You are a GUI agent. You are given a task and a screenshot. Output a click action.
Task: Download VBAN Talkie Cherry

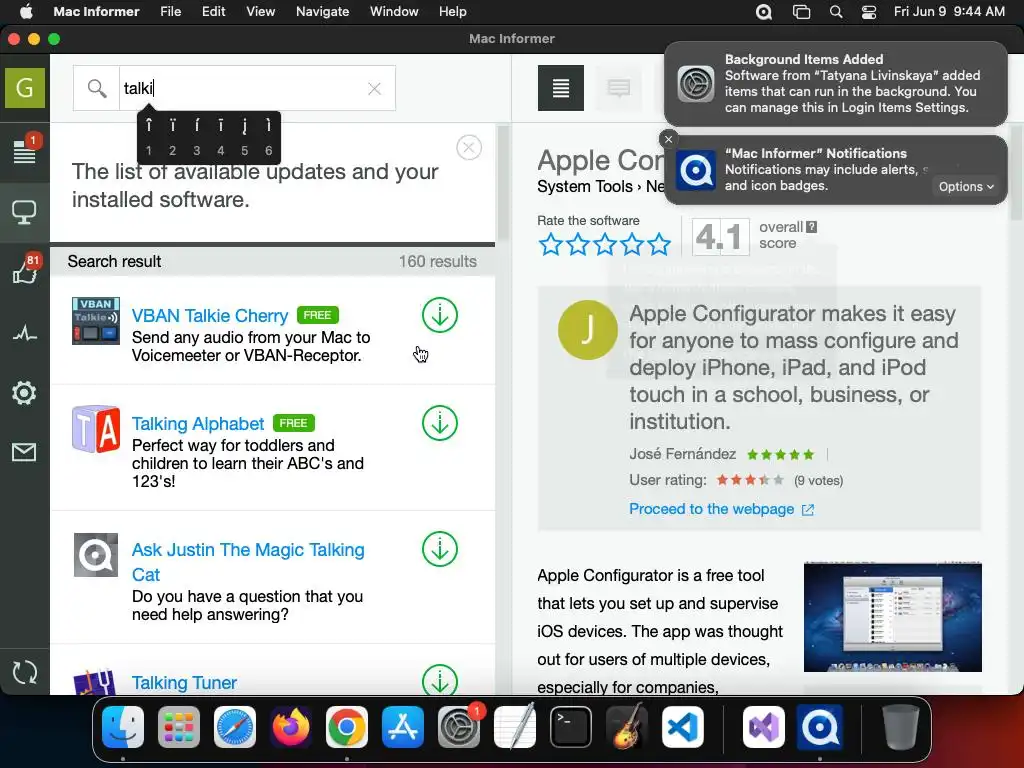point(440,315)
